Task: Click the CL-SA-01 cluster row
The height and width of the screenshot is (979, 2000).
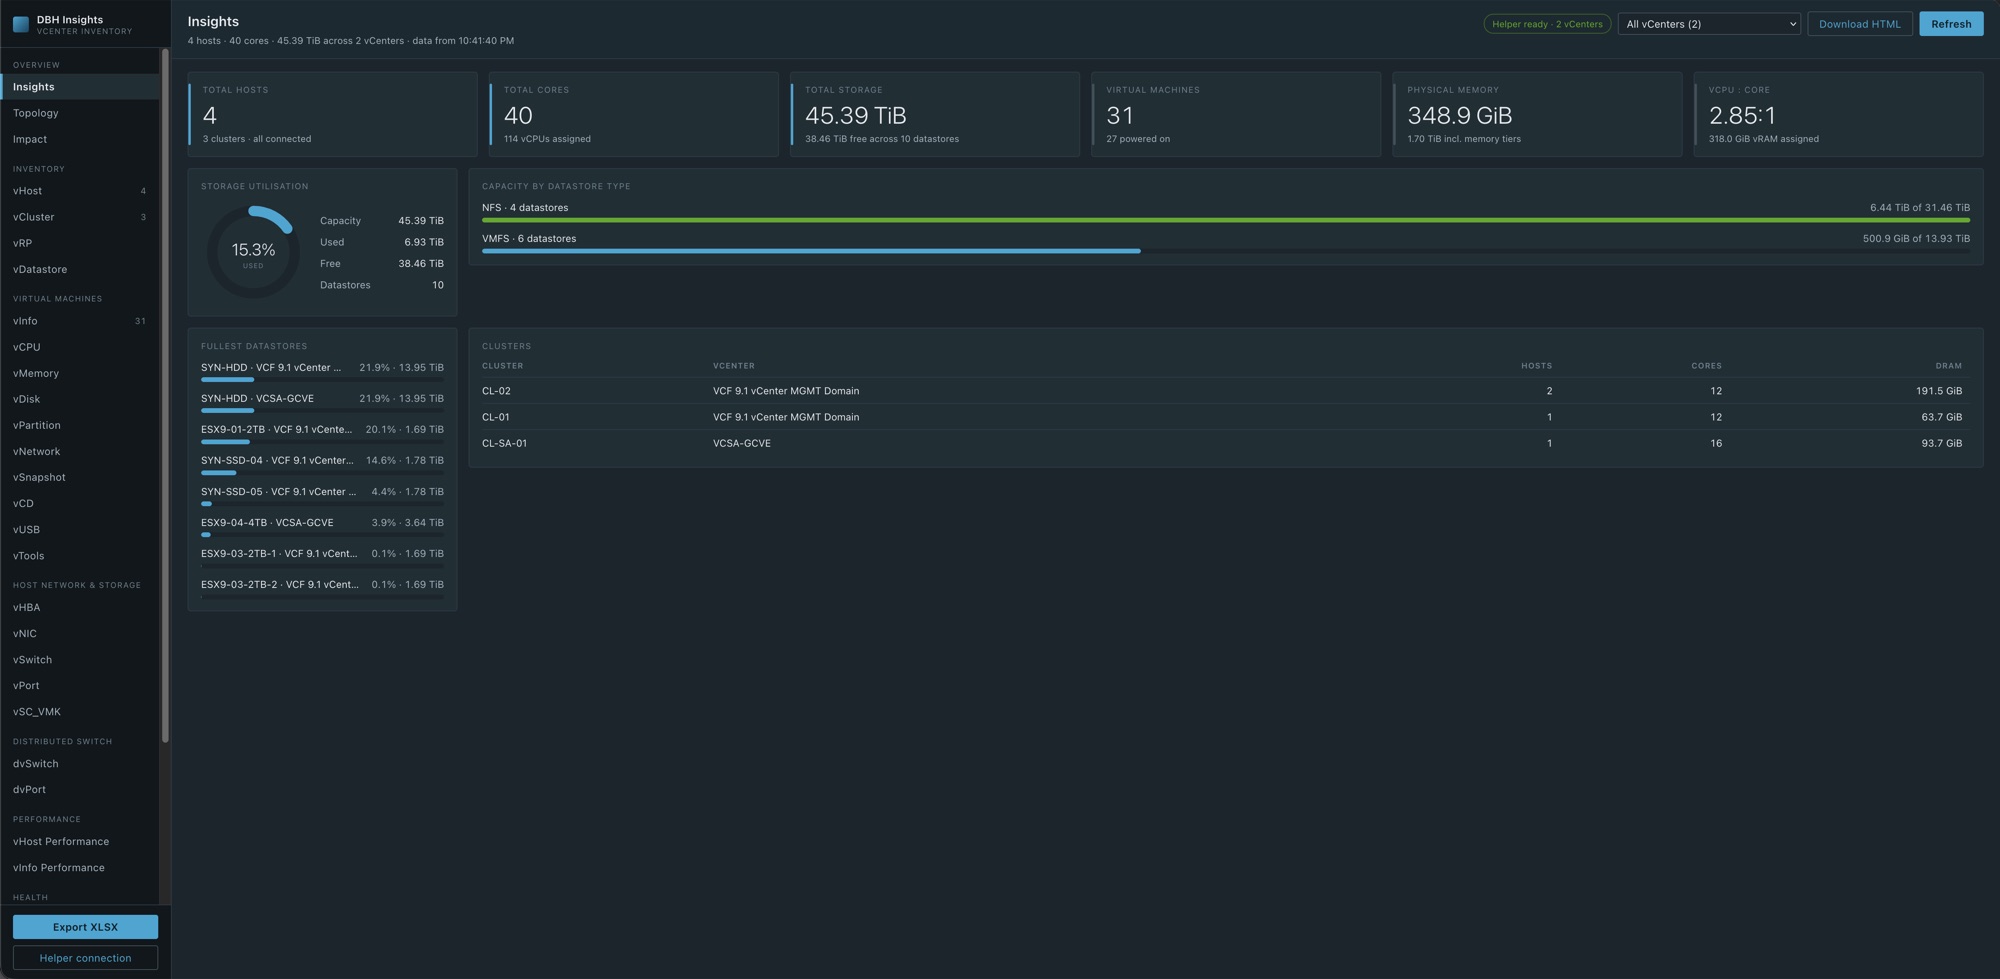Action: point(1226,443)
